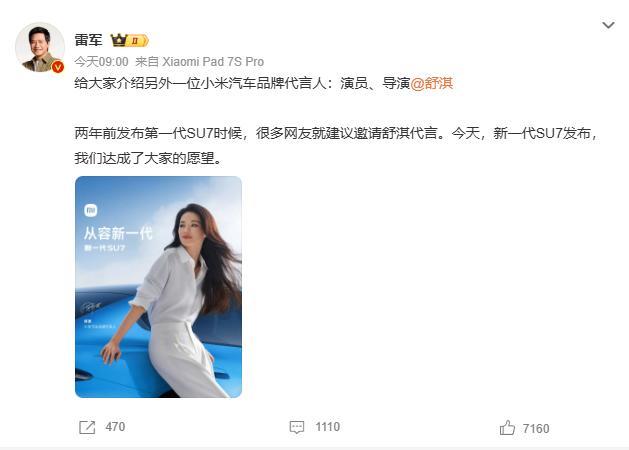Click the Xiaomi logo in the poster

(x=91, y=210)
